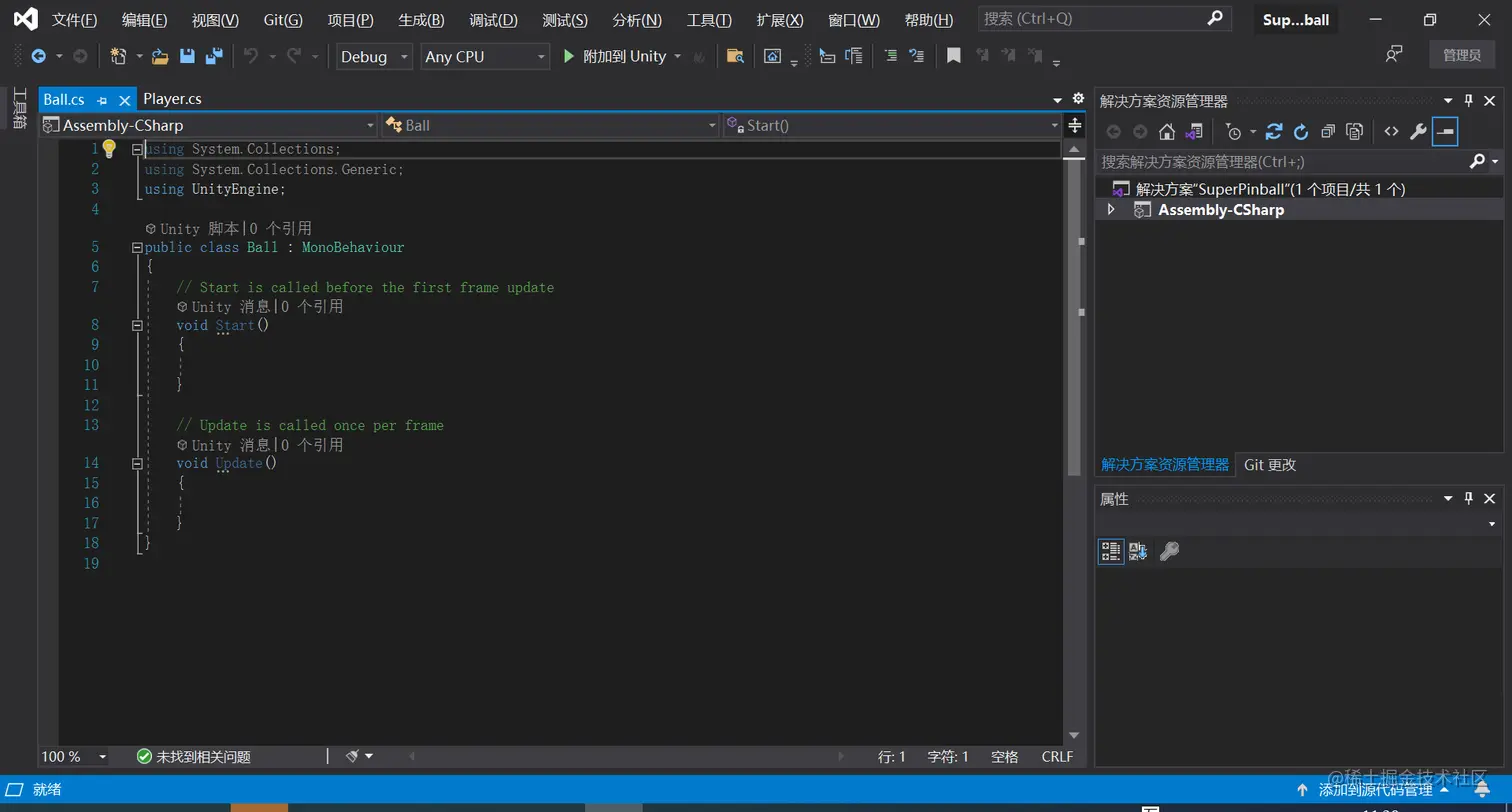
Task: Save the current file with the disk icon
Action: (187, 56)
